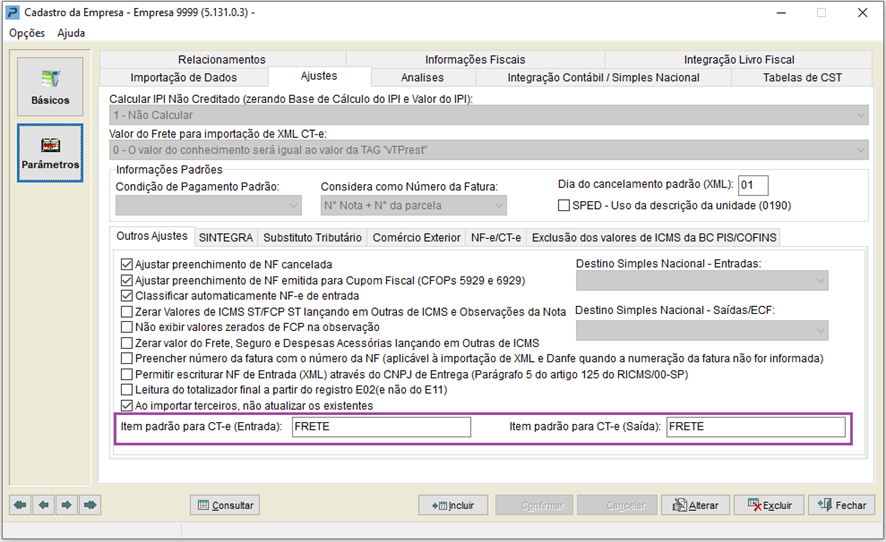886x542 pixels.
Task: Open the Opções menu
Action: click(27, 33)
